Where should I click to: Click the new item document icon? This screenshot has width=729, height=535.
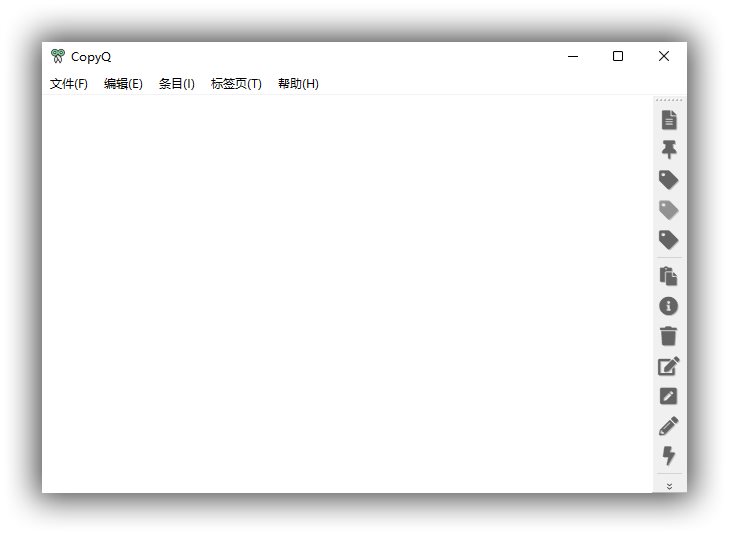pyautogui.click(x=669, y=120)
